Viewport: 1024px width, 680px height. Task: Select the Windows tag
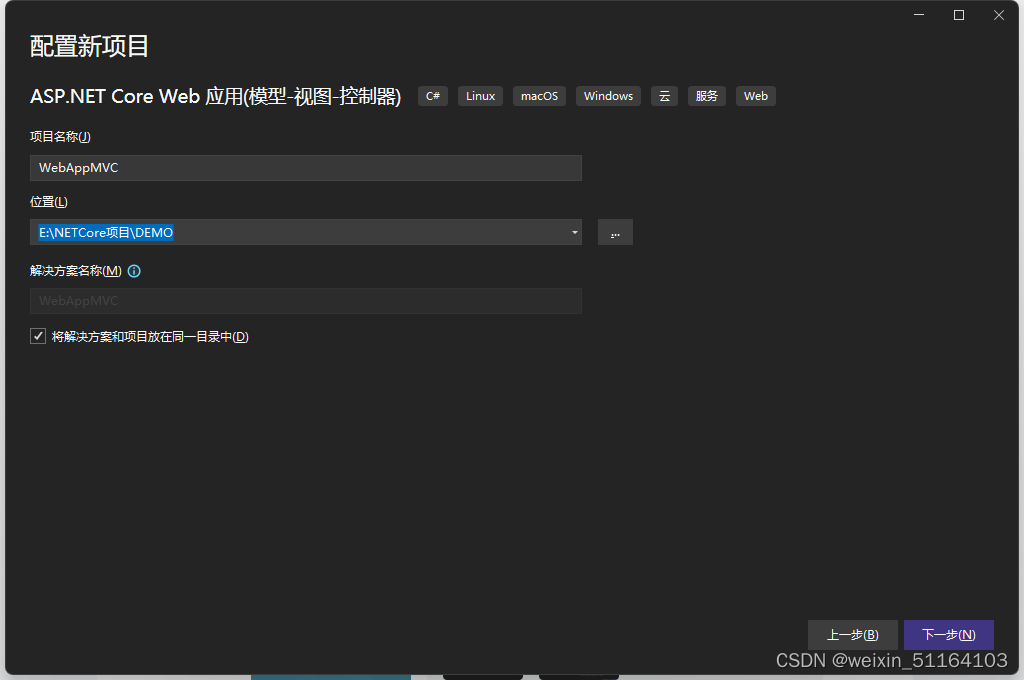pyautogui.click(x=608, y=96)
